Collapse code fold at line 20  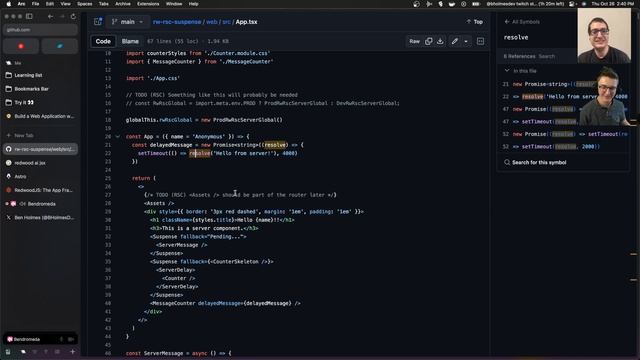(118, 137)
